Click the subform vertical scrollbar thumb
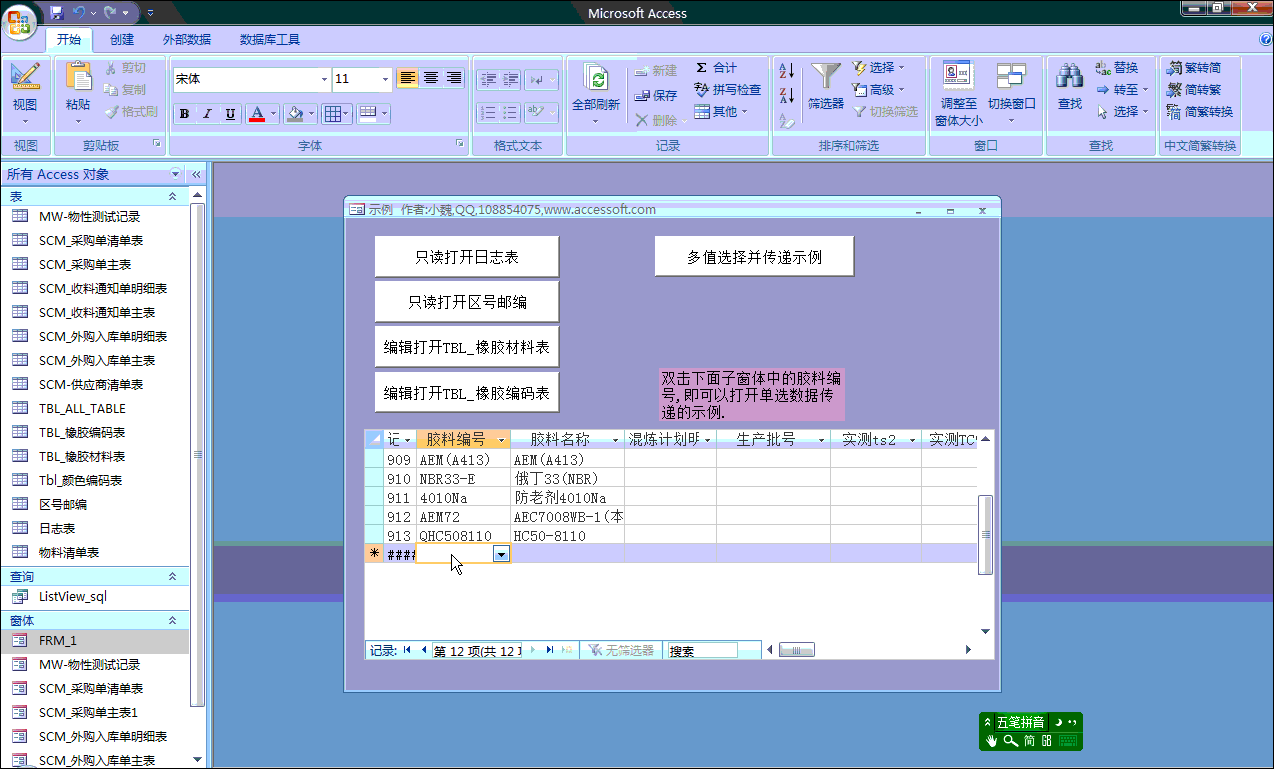 [986, 535]
